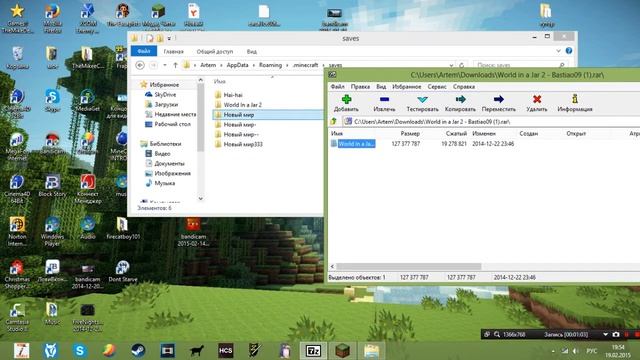Open the Quick Access Toolbar dropdown arrow
Image resolution: width=640 pixels, height=360 pixels.
(x=169, y=38)
